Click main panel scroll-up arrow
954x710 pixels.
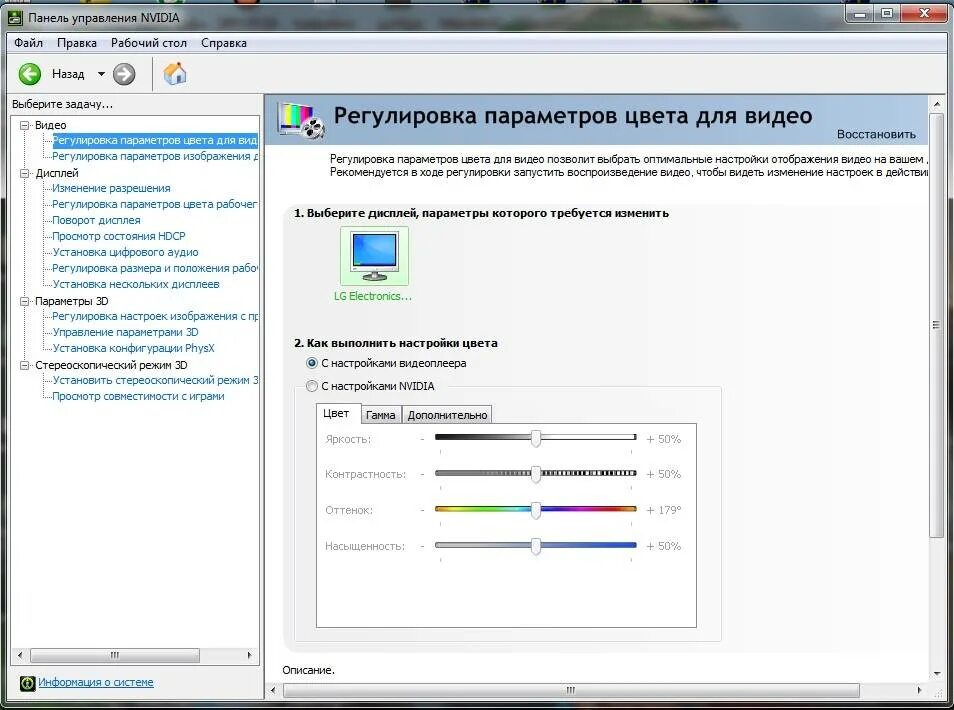[x=936, y=105]
